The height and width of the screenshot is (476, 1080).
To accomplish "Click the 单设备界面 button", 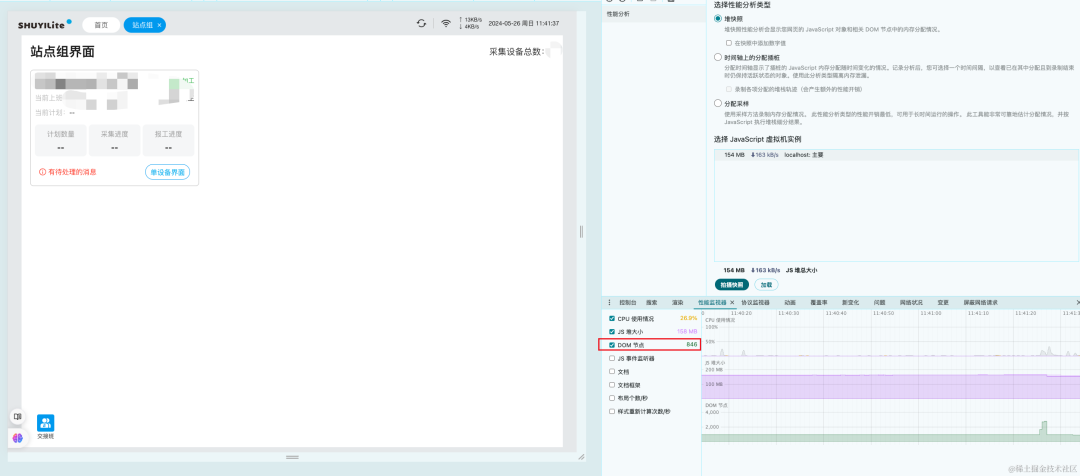I will point(167,172).
